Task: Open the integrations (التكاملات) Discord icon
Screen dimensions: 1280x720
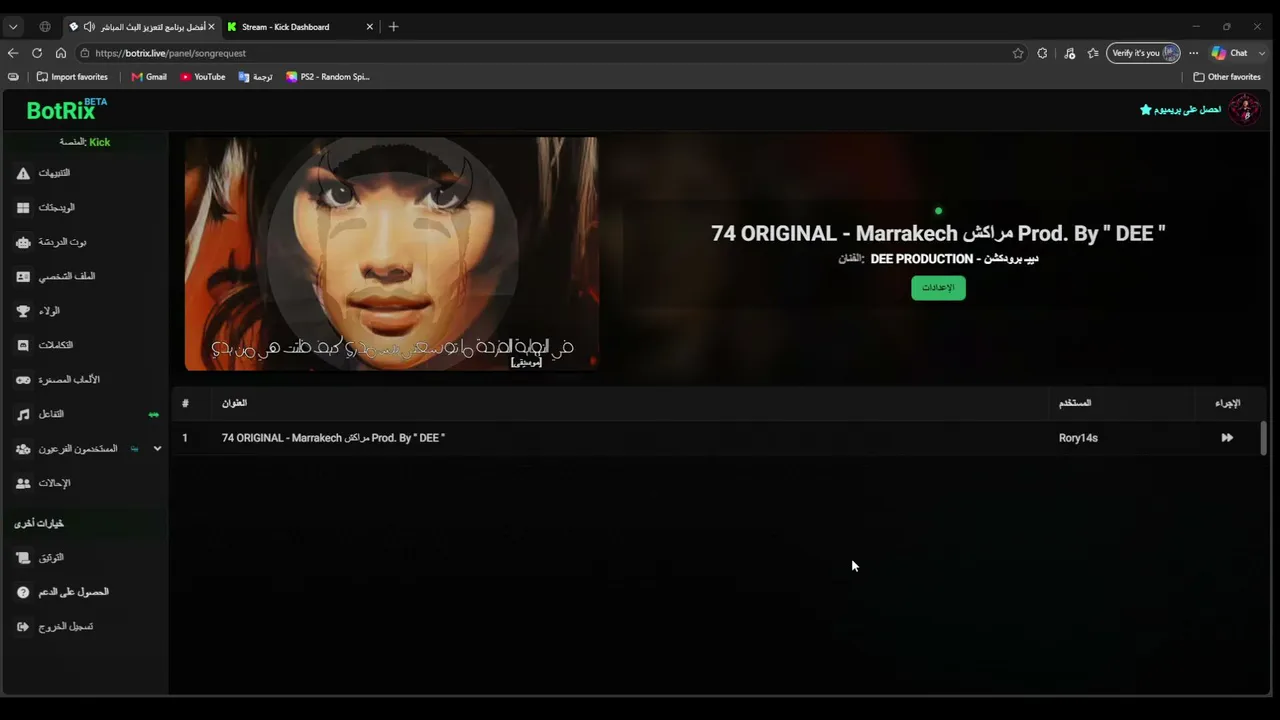Action: (23, 345)
